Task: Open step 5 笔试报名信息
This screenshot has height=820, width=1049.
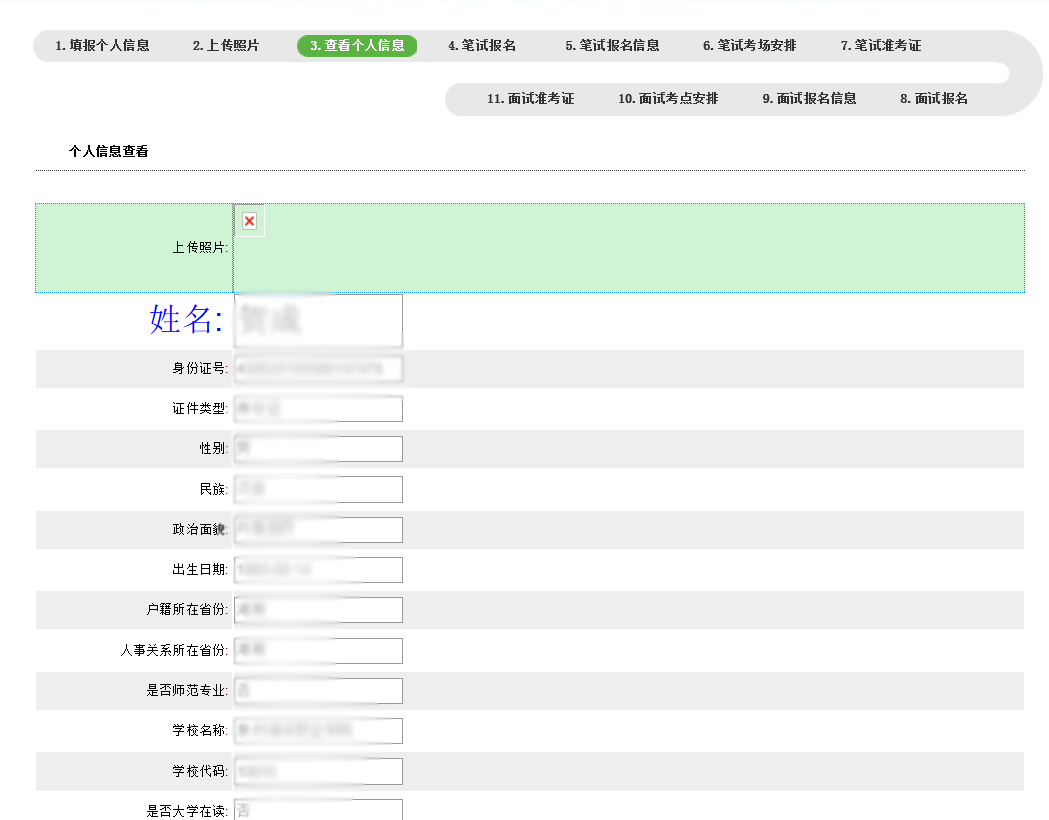Action: [x=612, y=46]
